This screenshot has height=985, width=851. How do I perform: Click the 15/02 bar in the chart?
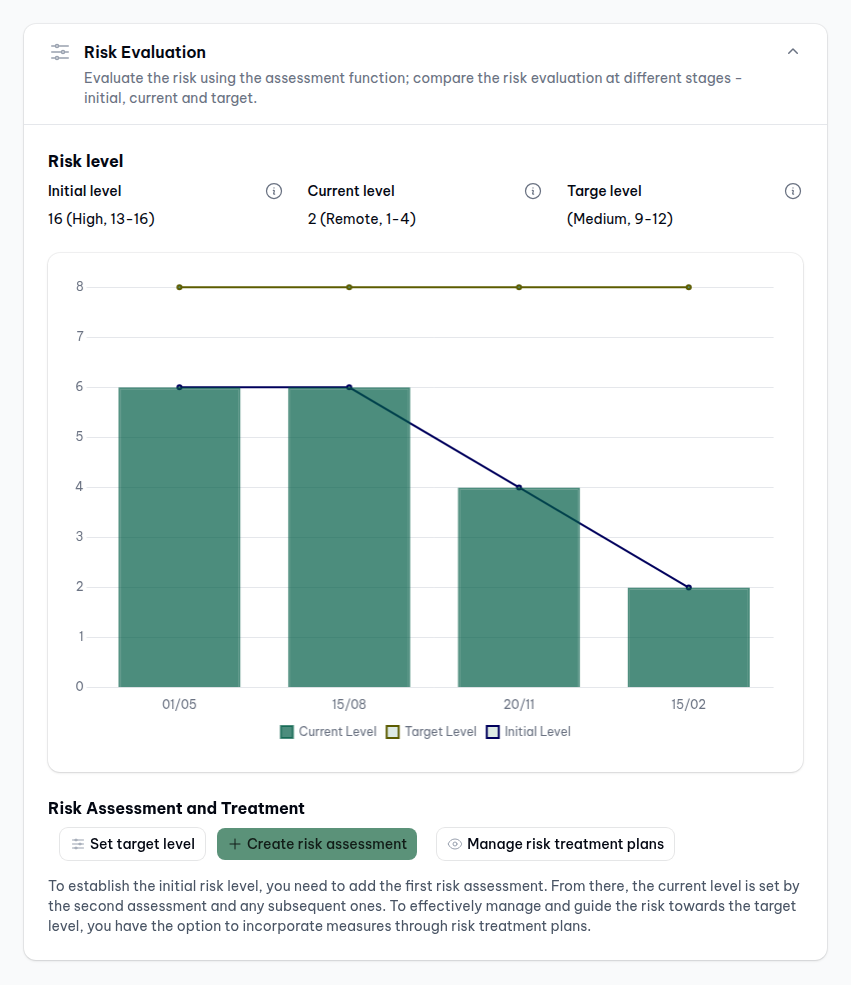pos(689,640)
